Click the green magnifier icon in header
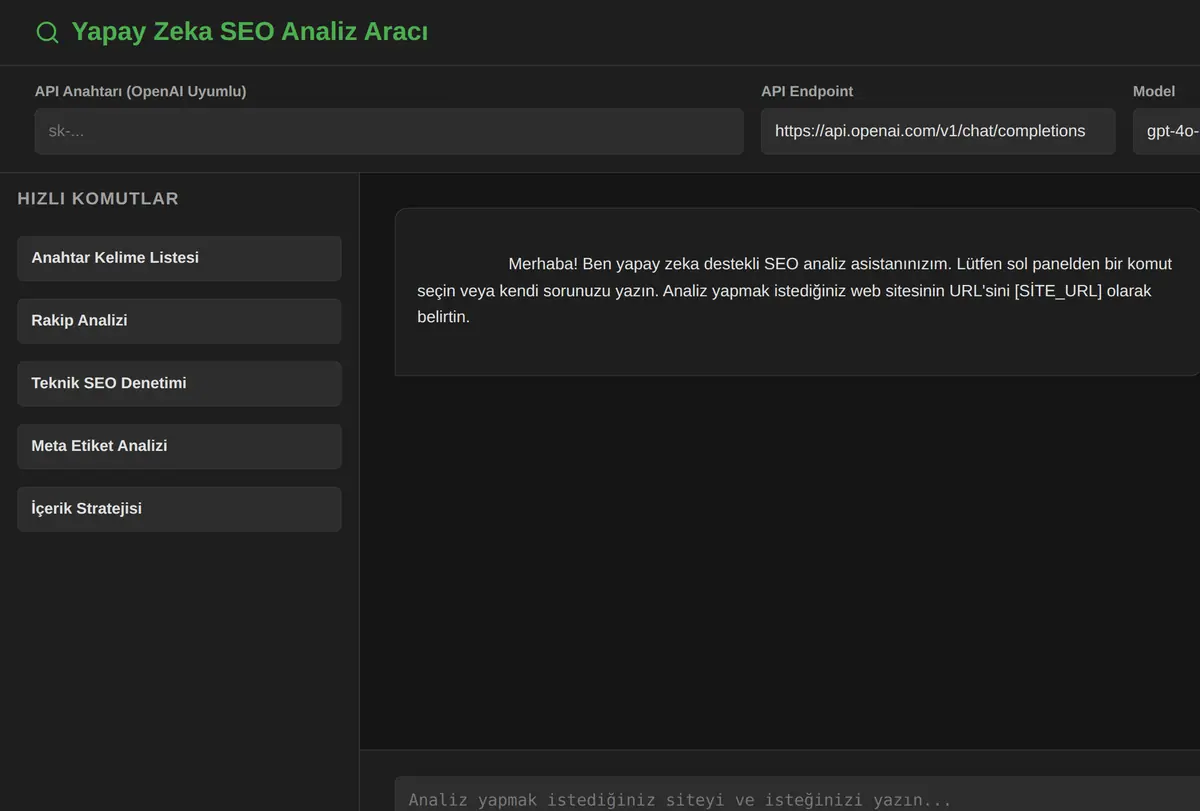 click(47, 32)
